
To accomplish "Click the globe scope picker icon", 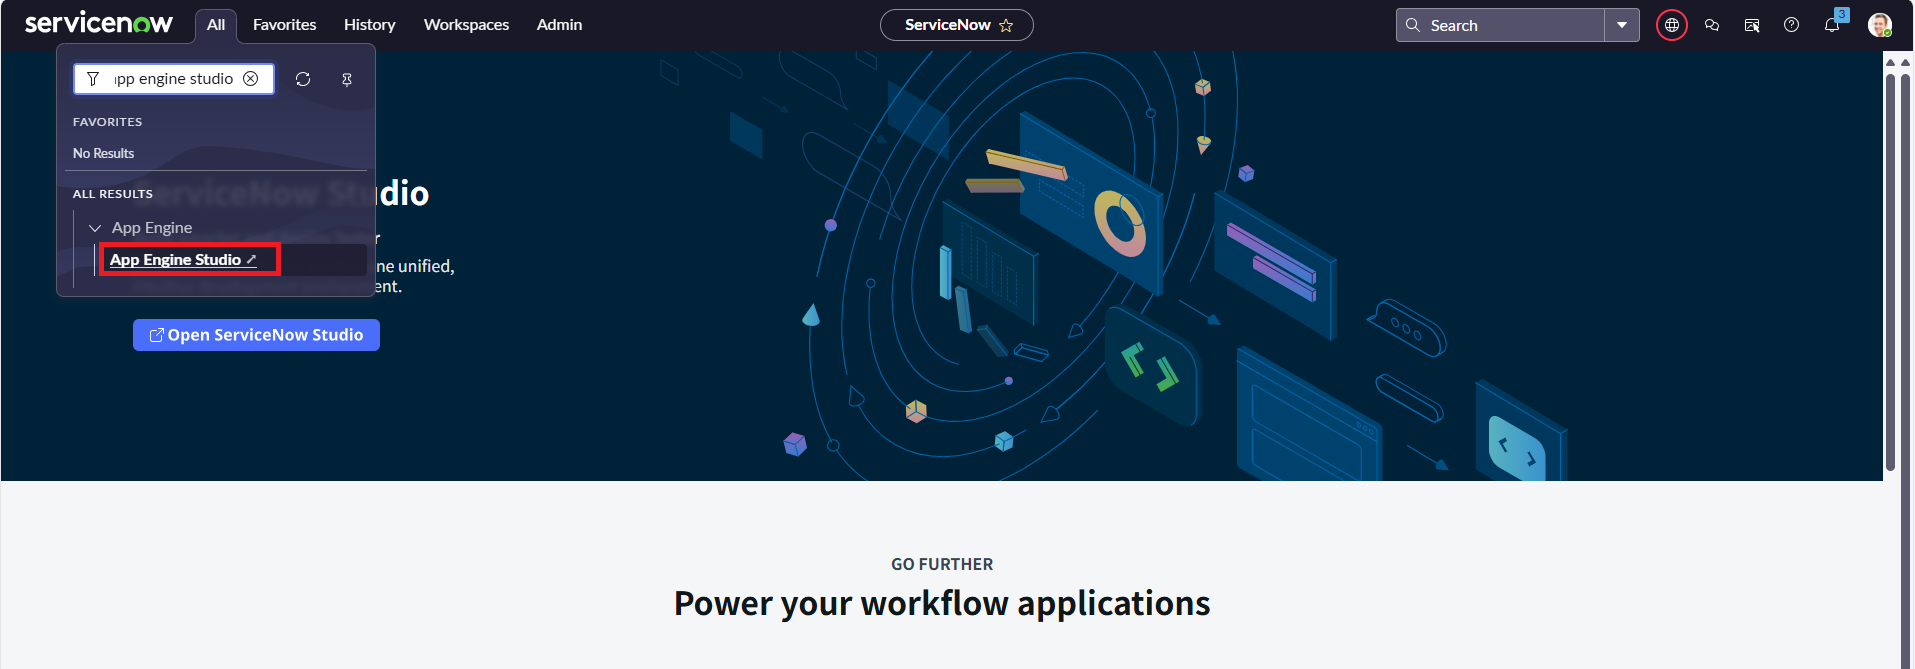I will (x=1671, y=25).
